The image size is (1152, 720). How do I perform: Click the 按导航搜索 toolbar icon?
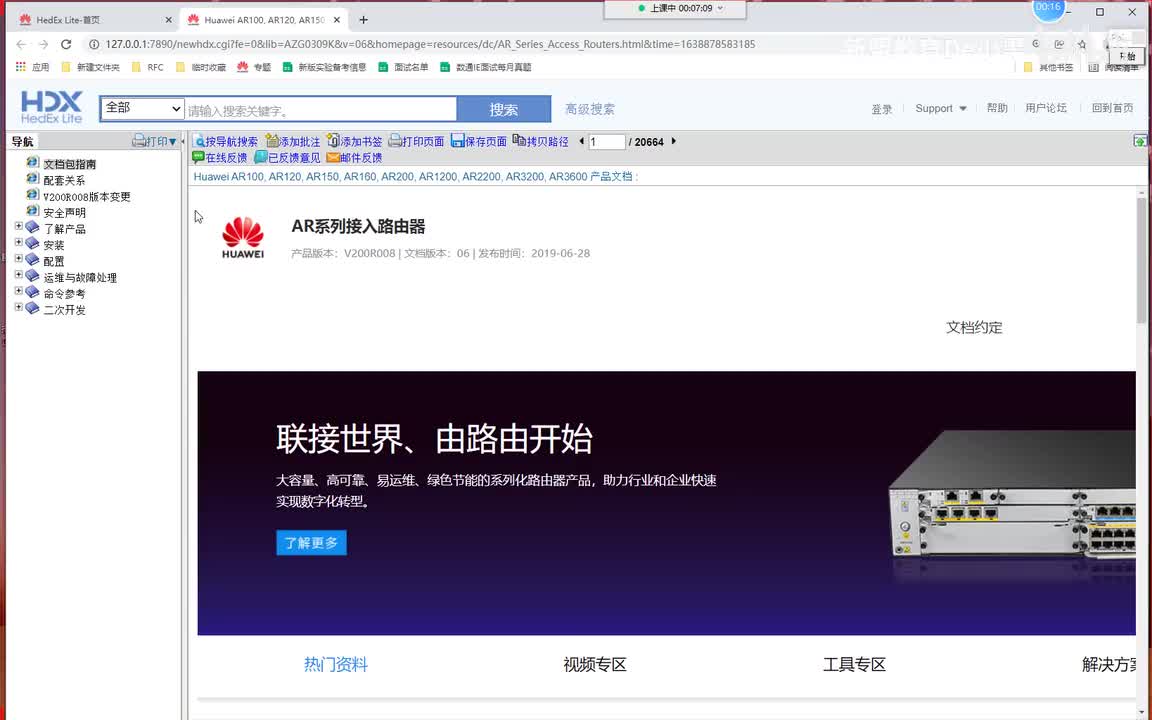pyautogui.click(x=198, y=141)
